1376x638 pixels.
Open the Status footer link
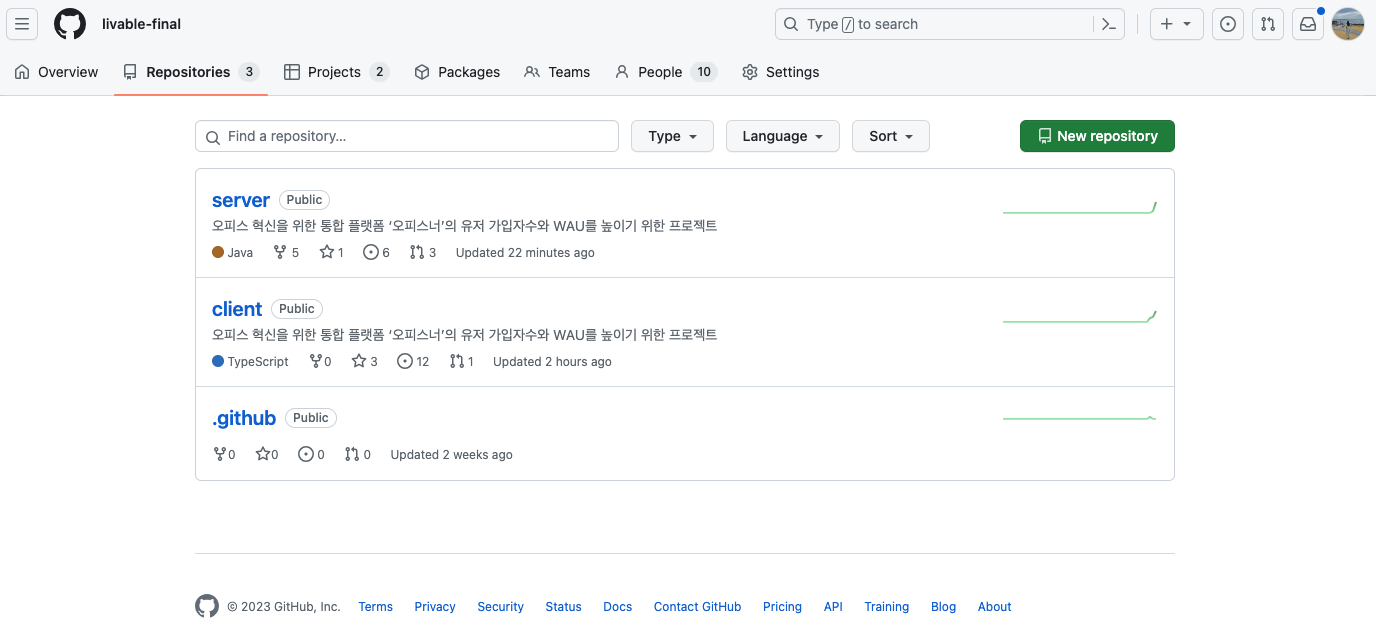coord(564,607)
